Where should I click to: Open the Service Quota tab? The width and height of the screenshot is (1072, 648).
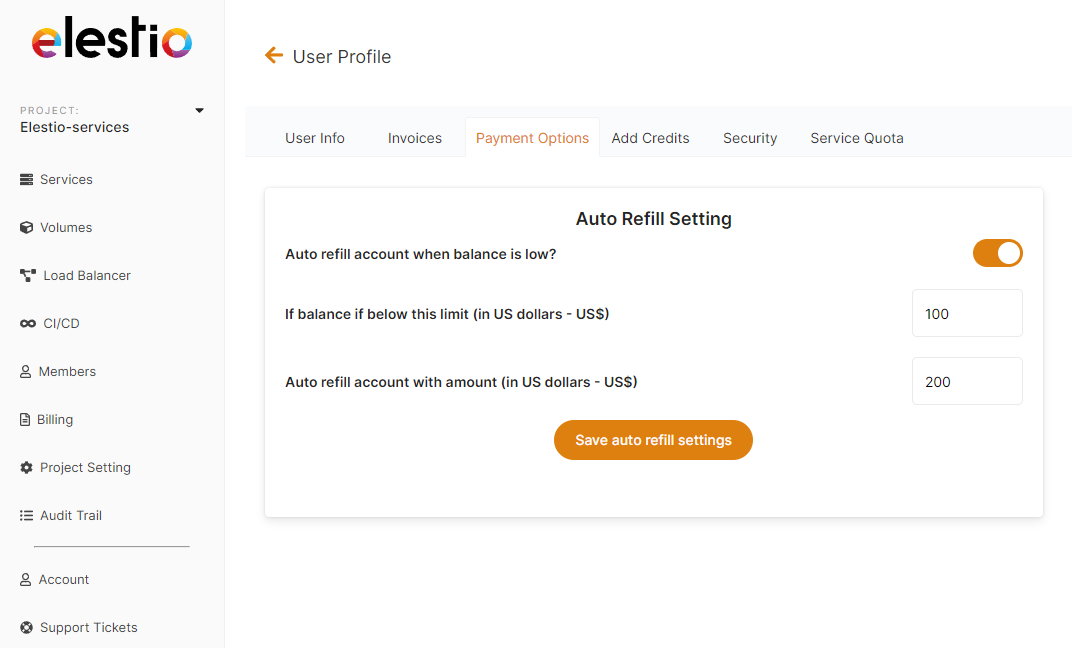pyautogui.click(x=857, y=138)
